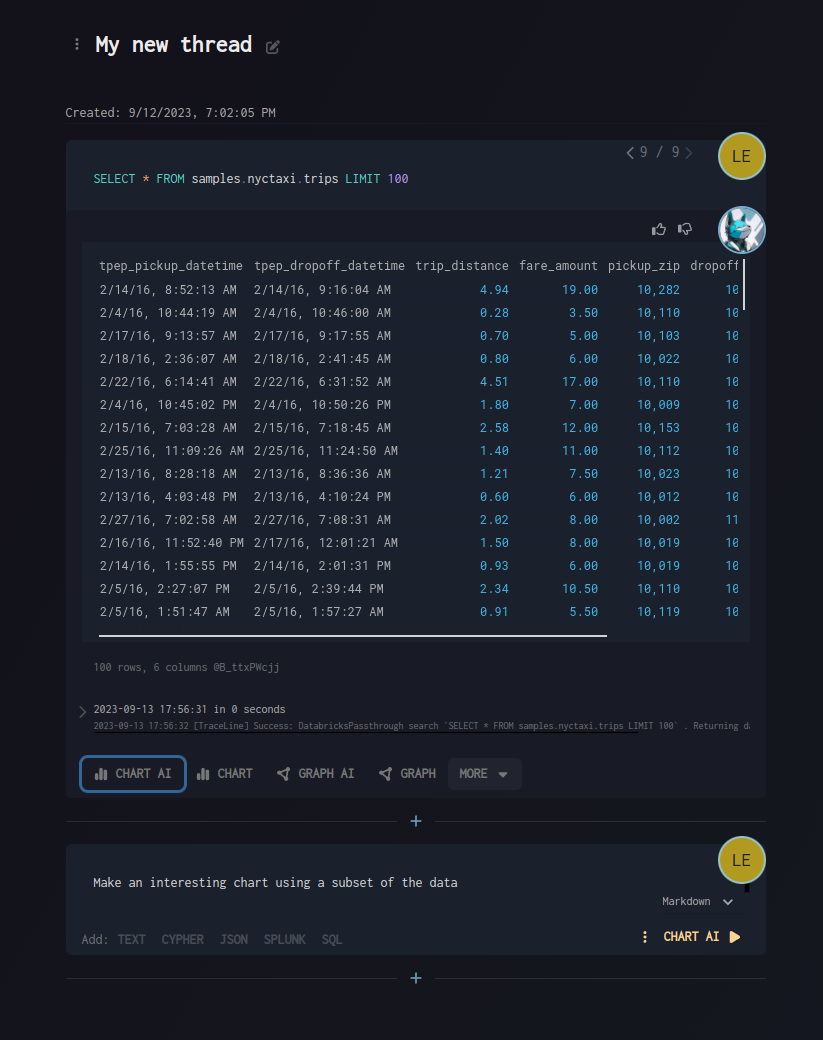Image resolution: width=823 pixels, height=1040 pixels.
Task: Click the tpep_dropoff_datetime column header
Action: (329, 266)
